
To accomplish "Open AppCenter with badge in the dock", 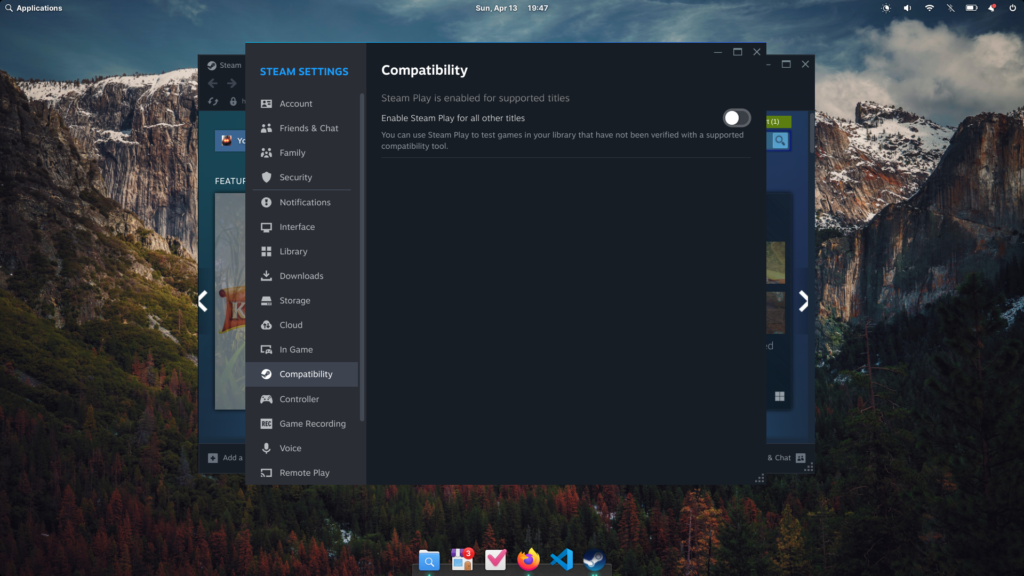I will 462,560.
